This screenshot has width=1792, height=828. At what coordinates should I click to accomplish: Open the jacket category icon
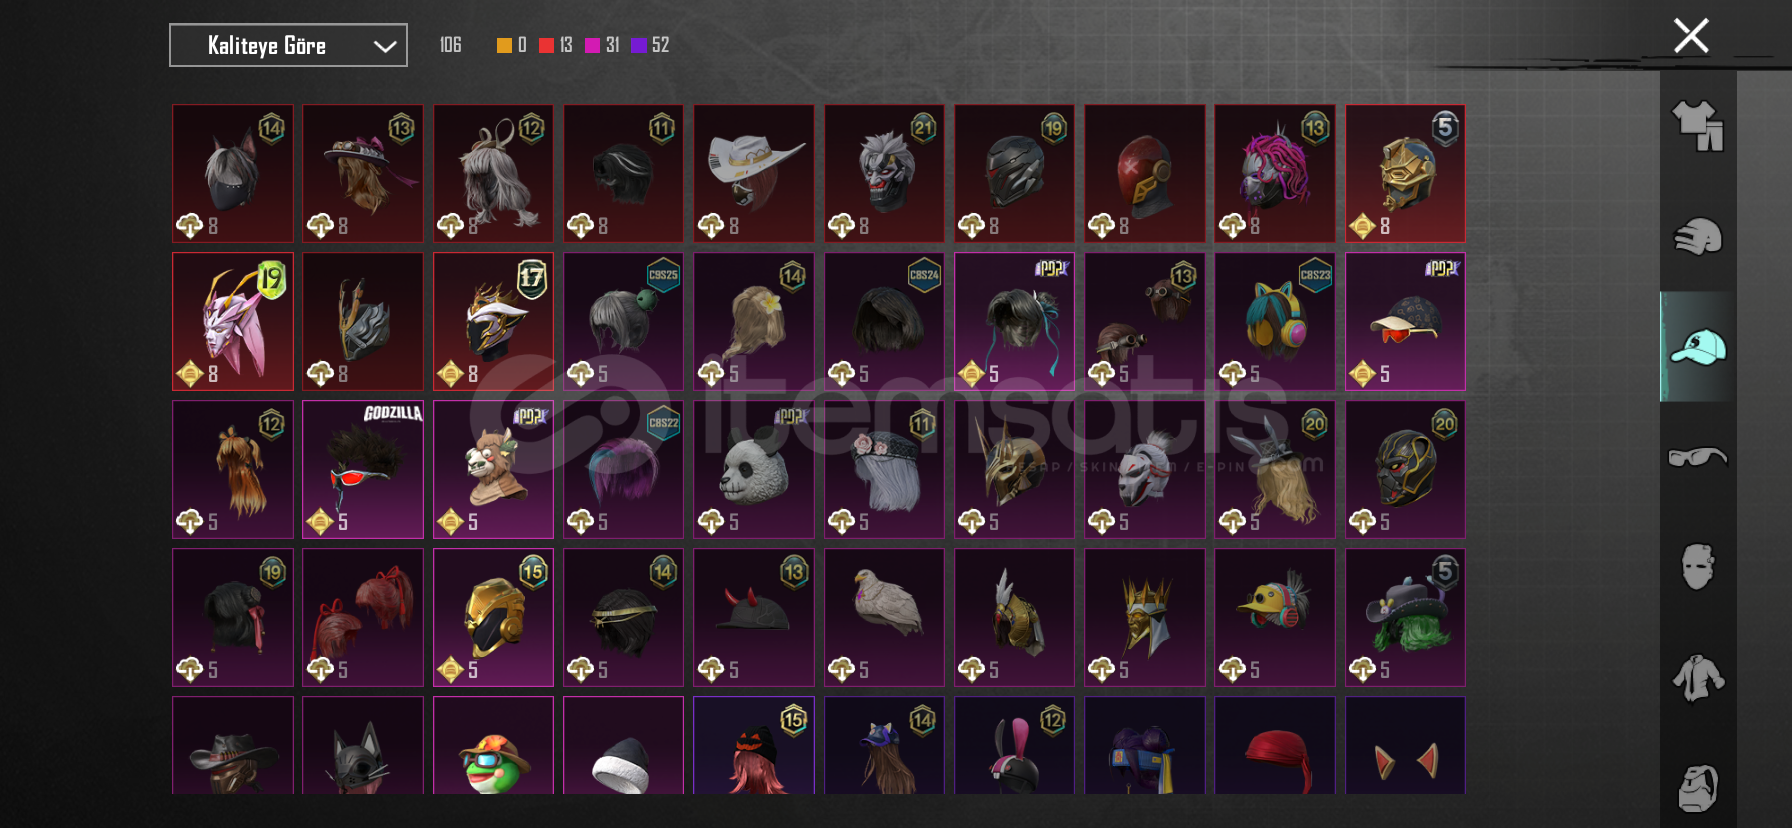pyautogui.click(x=1698, y=678)
